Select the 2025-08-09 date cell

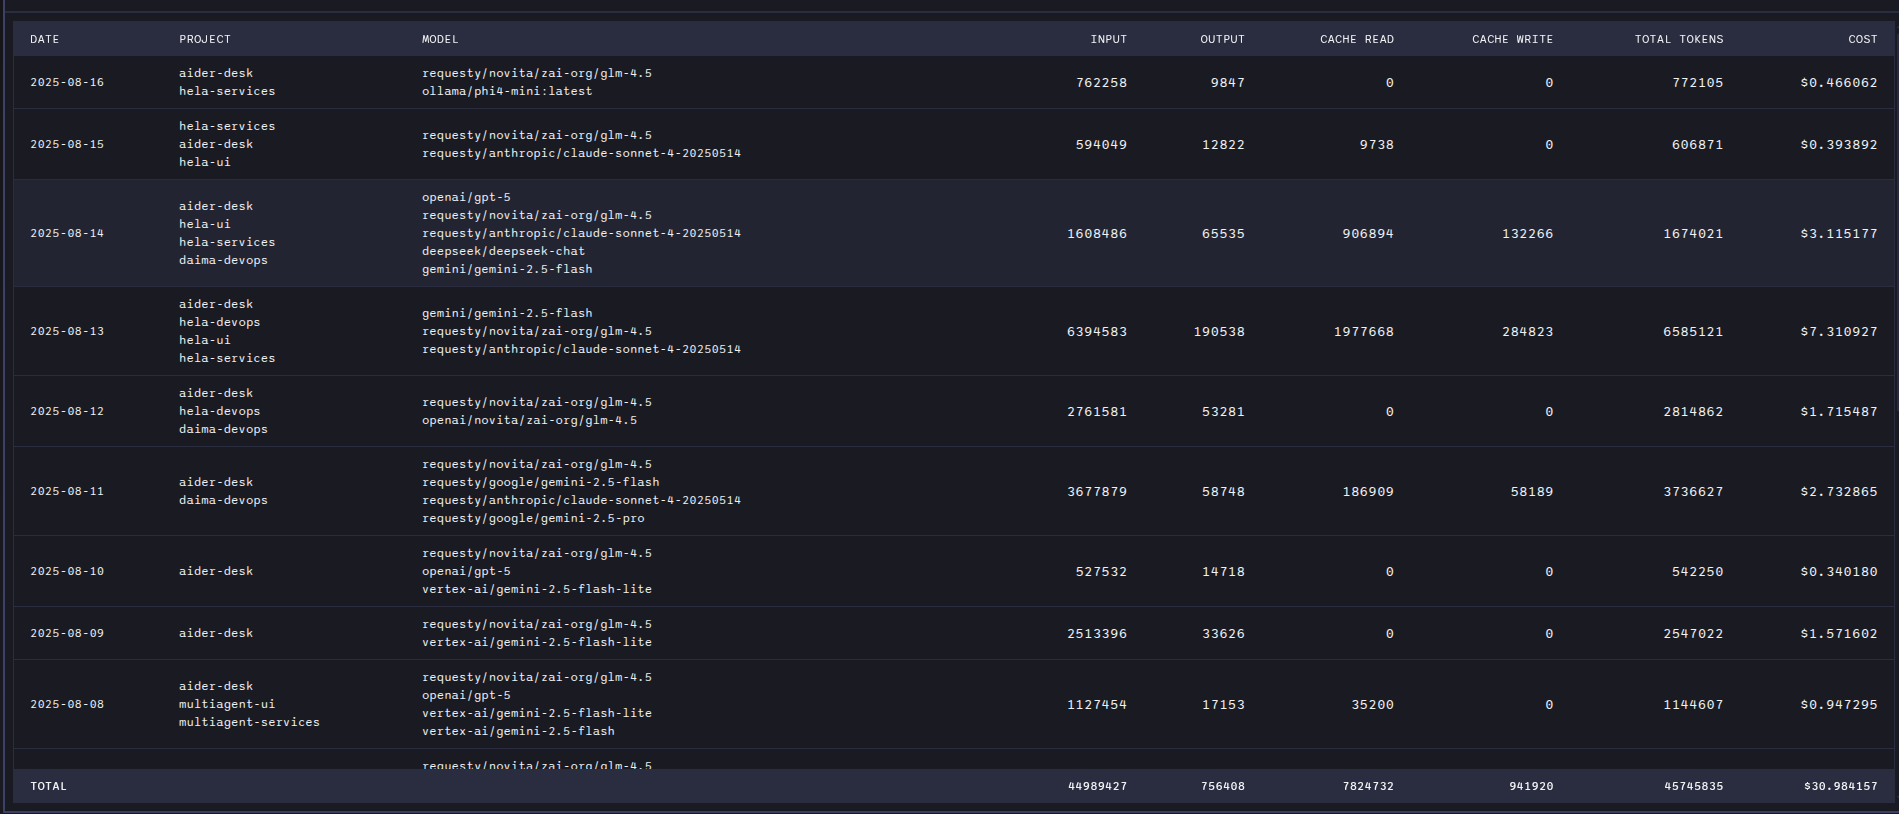(67, 633)
